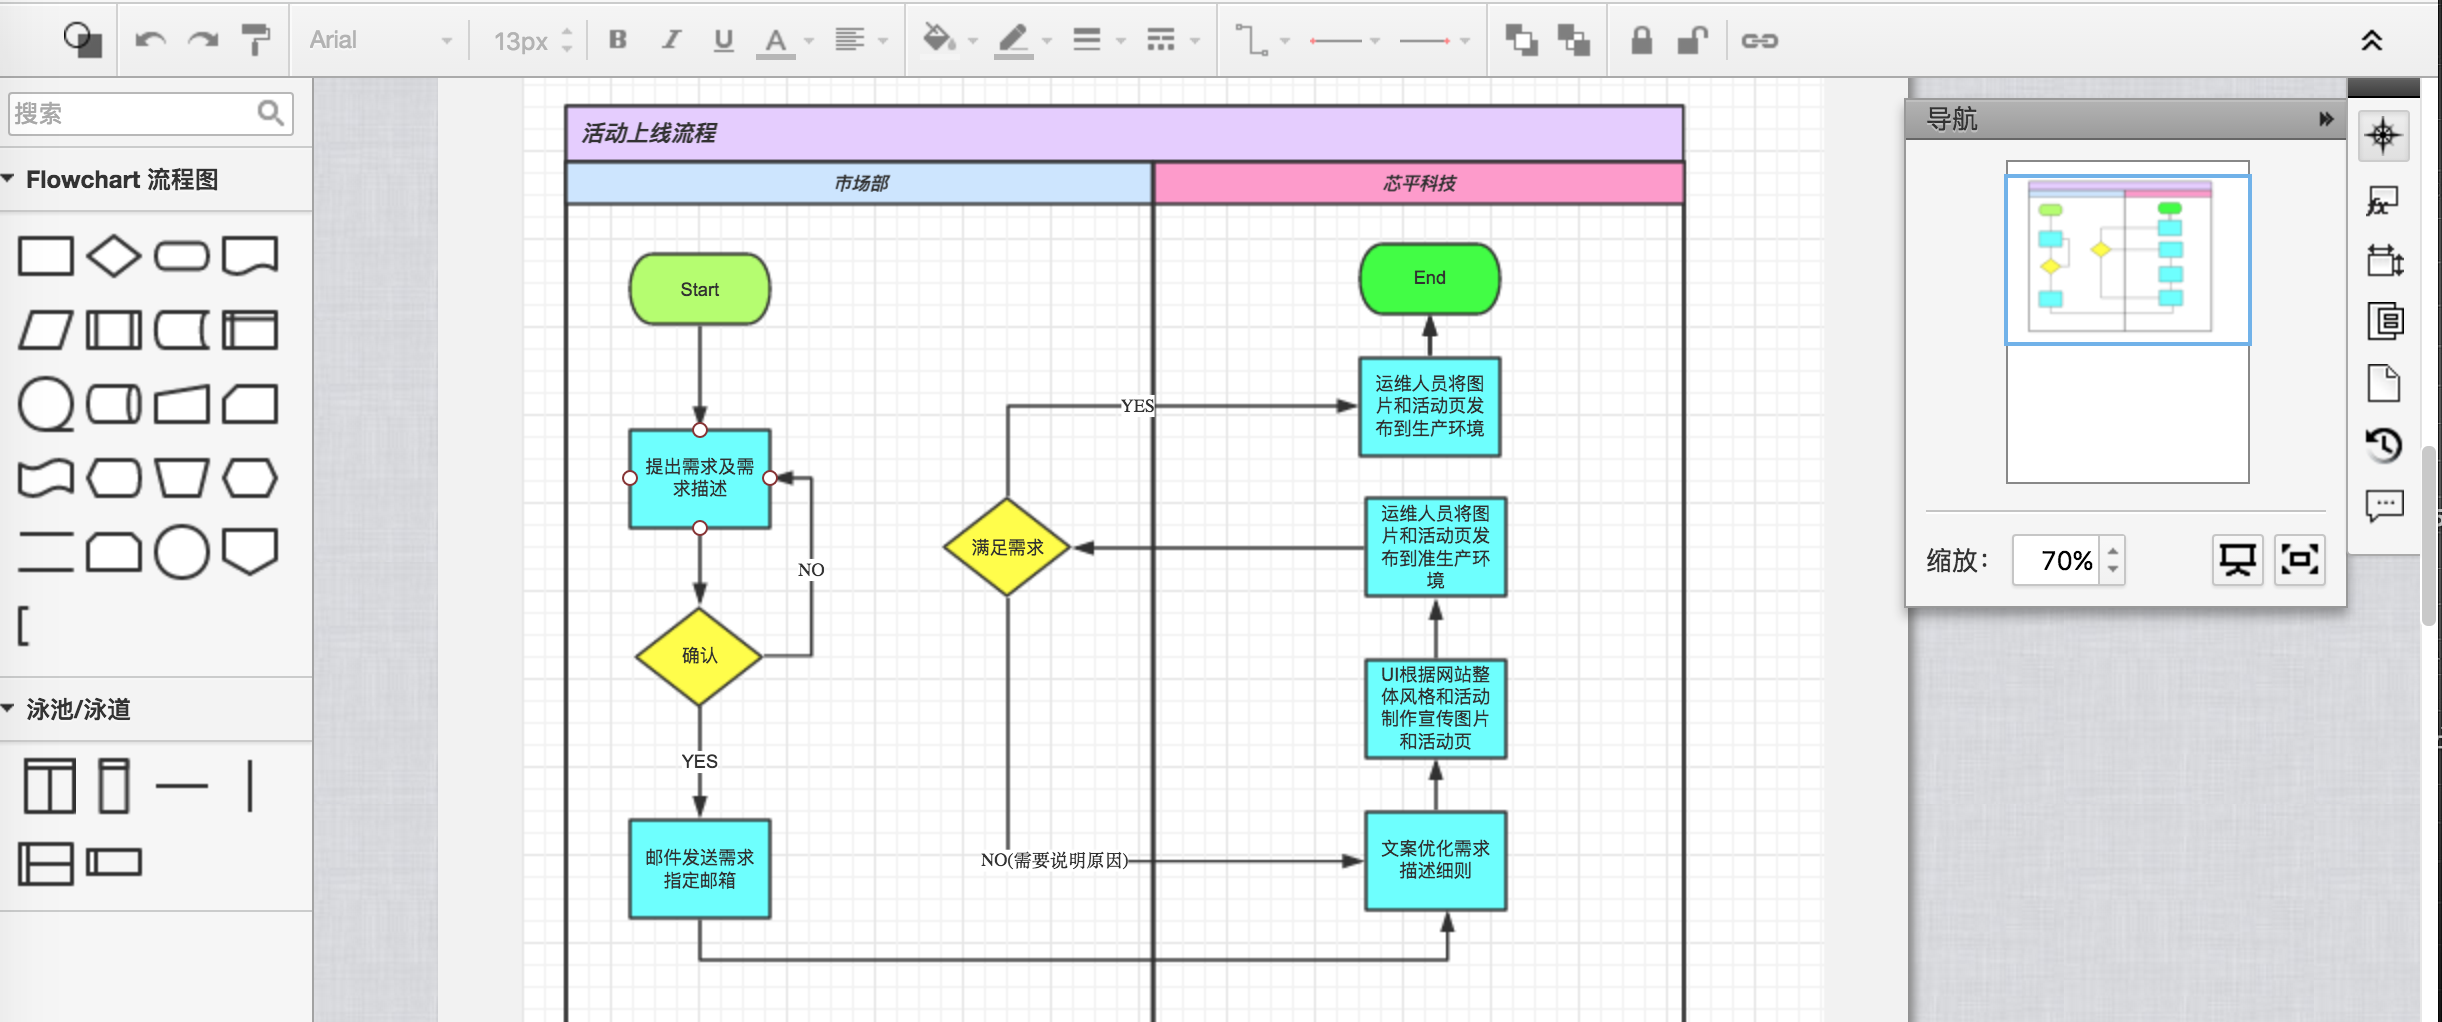This screenshot has height=1022, width=2442.
Task: Click the search magnifier icon
Action: click(x=270, y=113)
